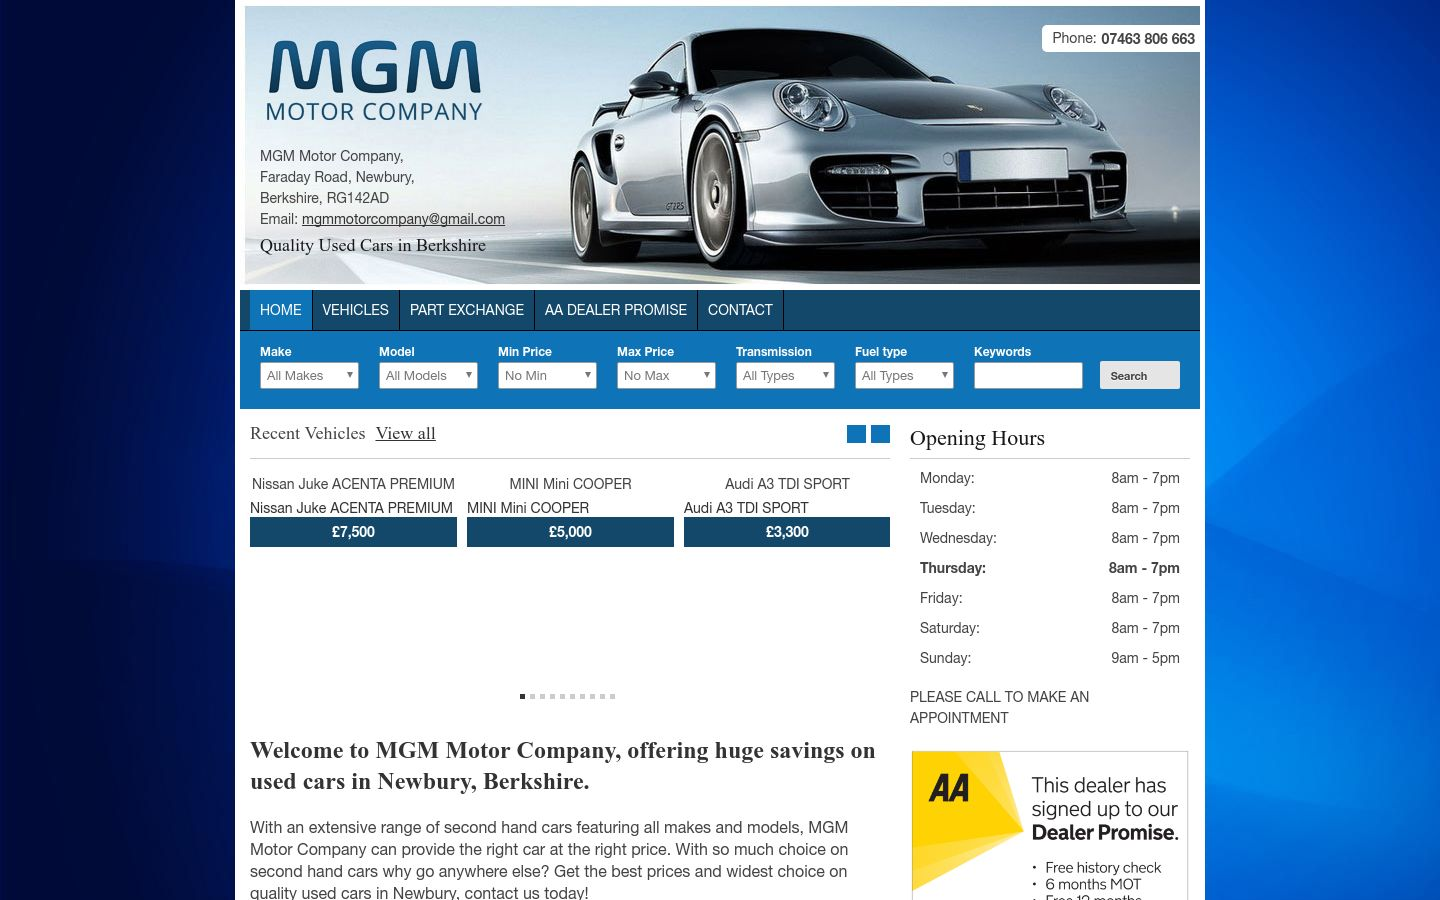
Task: Open the Fuel type dropdown
Action: pyautogui.click(x=904, y=375)
